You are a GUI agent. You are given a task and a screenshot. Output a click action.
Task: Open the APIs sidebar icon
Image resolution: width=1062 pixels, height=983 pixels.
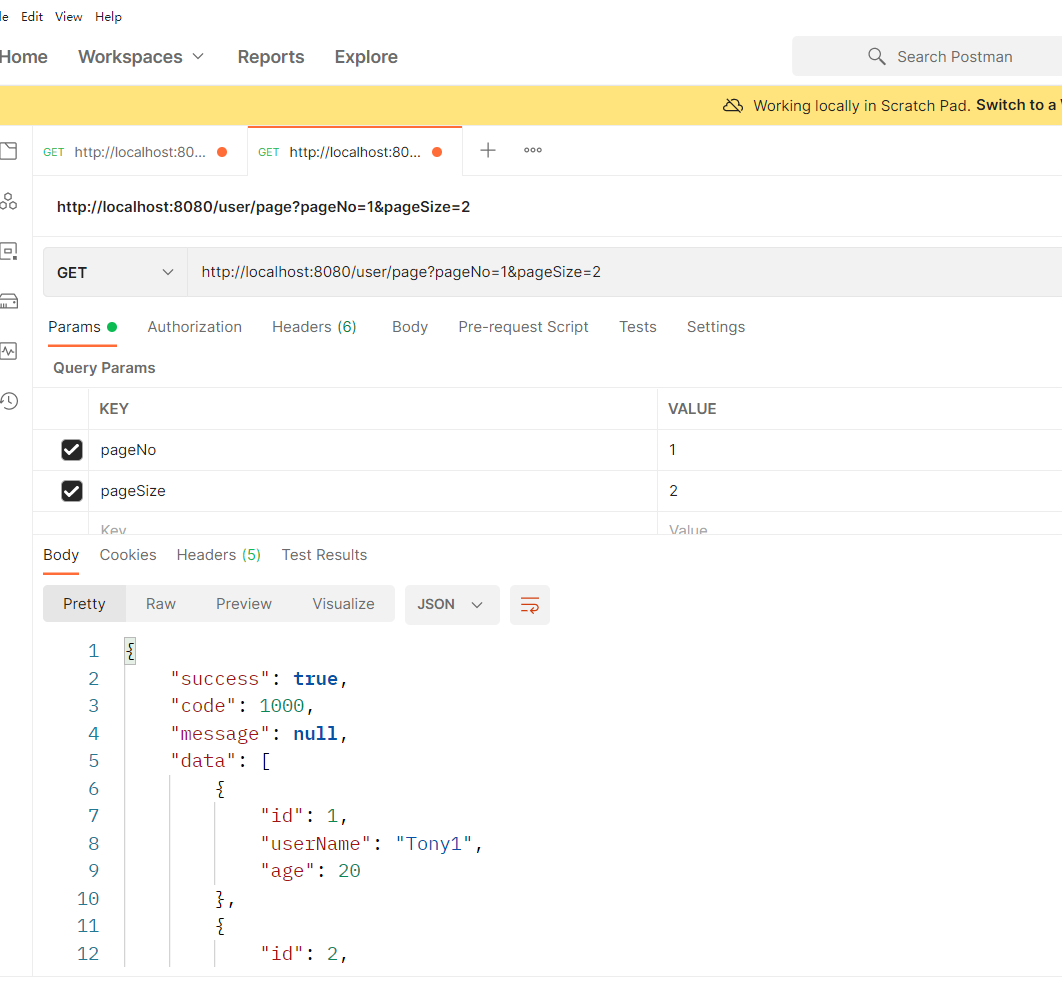pos(8,201)
